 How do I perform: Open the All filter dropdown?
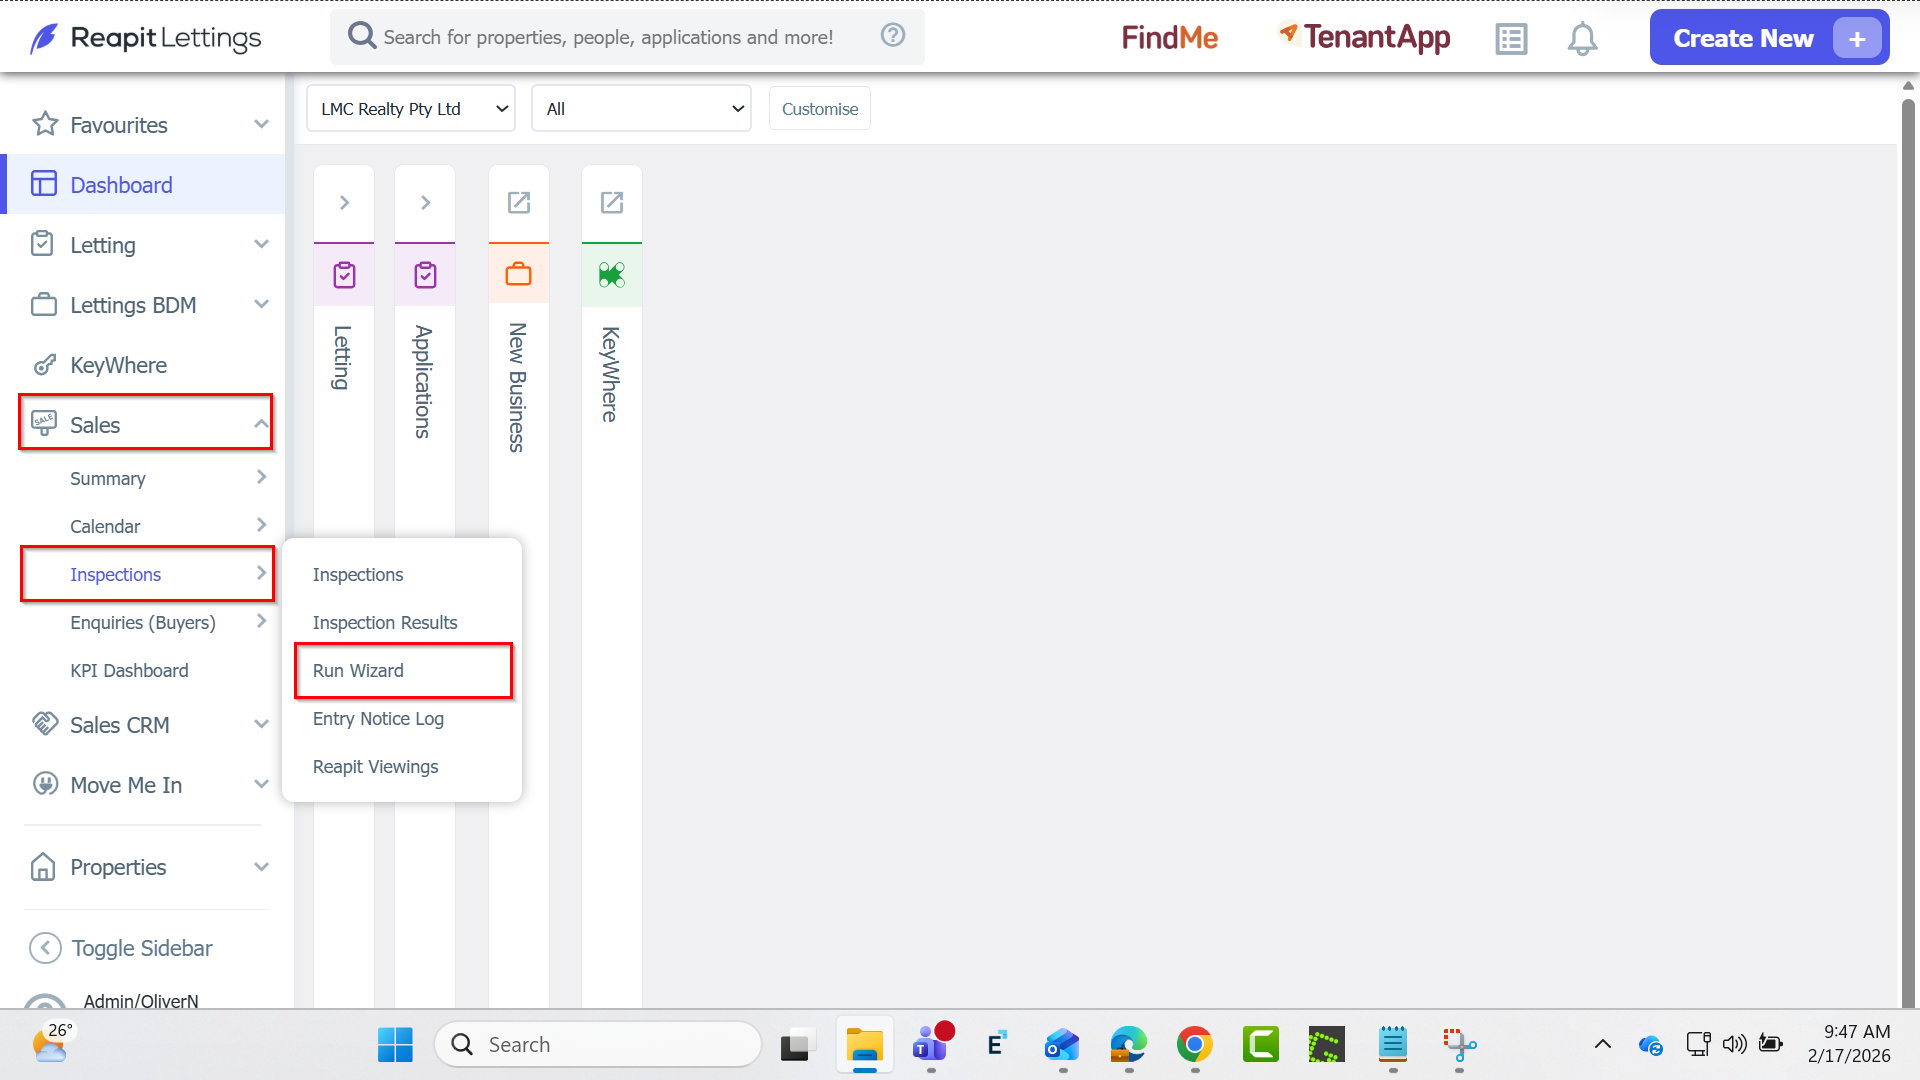[642, 108]
